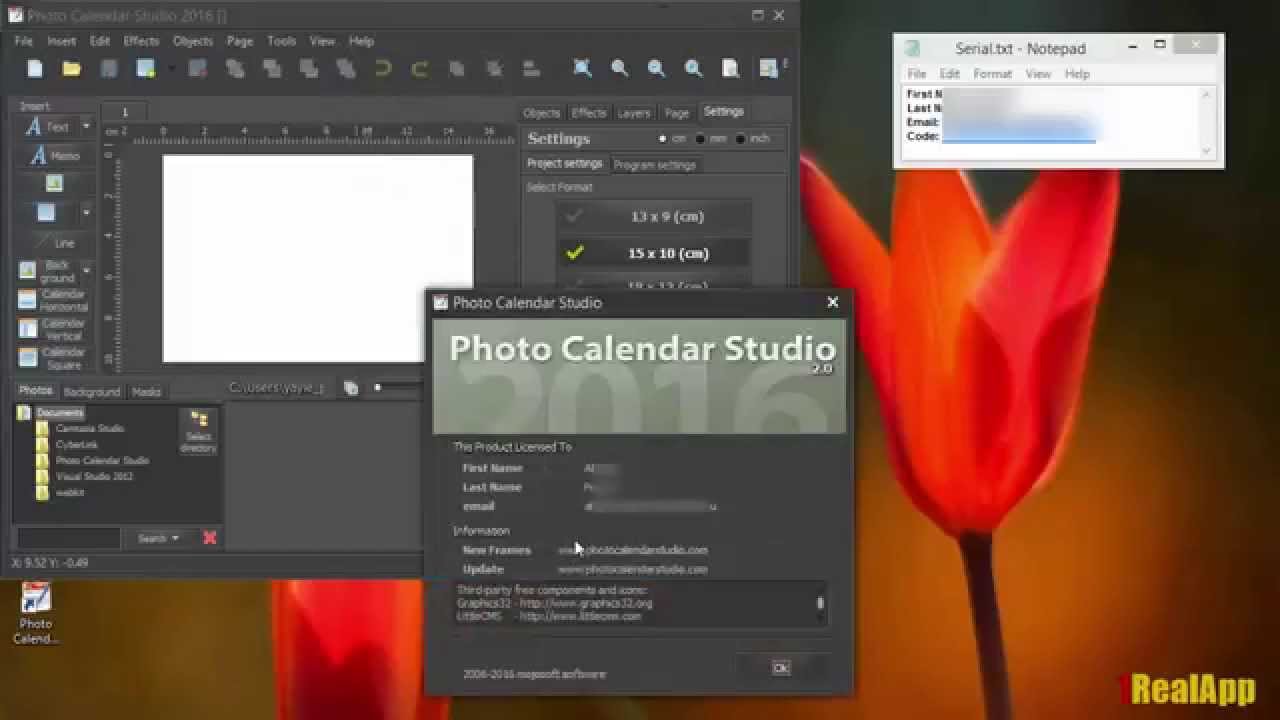Viewport: 1280px width, 720px height.
Task: Click the red X icon next to Search
Action: 209,538
